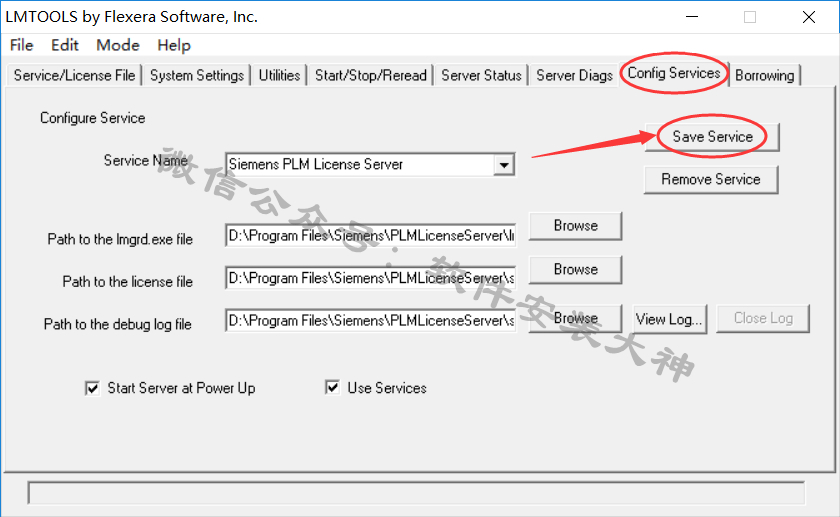Switch to the System Settings tab
Image resolution: width=840 pixels, height=517 pixels.
(x=197, y=76)
